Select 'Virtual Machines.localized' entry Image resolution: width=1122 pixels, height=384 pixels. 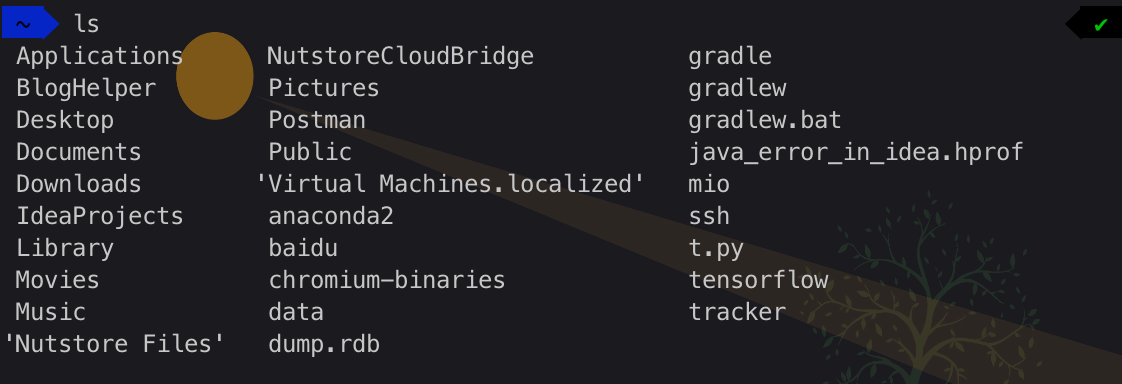(x=451, y=184)
